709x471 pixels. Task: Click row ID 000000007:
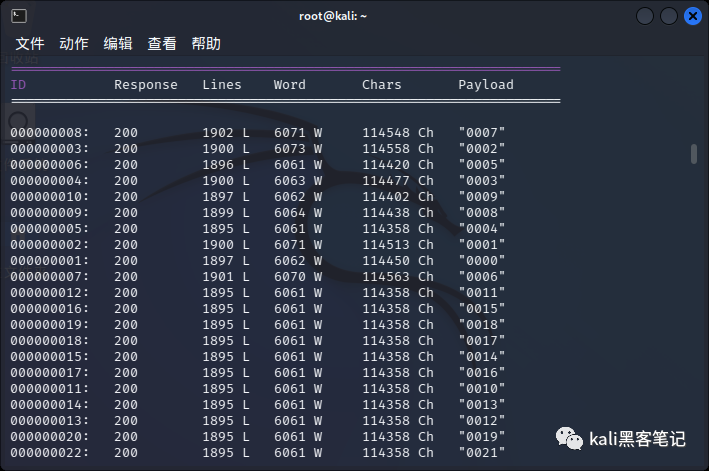(x=50, y=276)
